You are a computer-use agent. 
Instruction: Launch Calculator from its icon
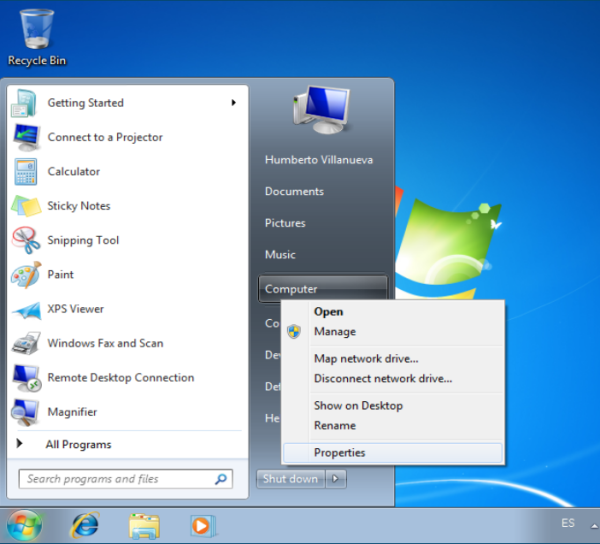click(x=25, y=171)
